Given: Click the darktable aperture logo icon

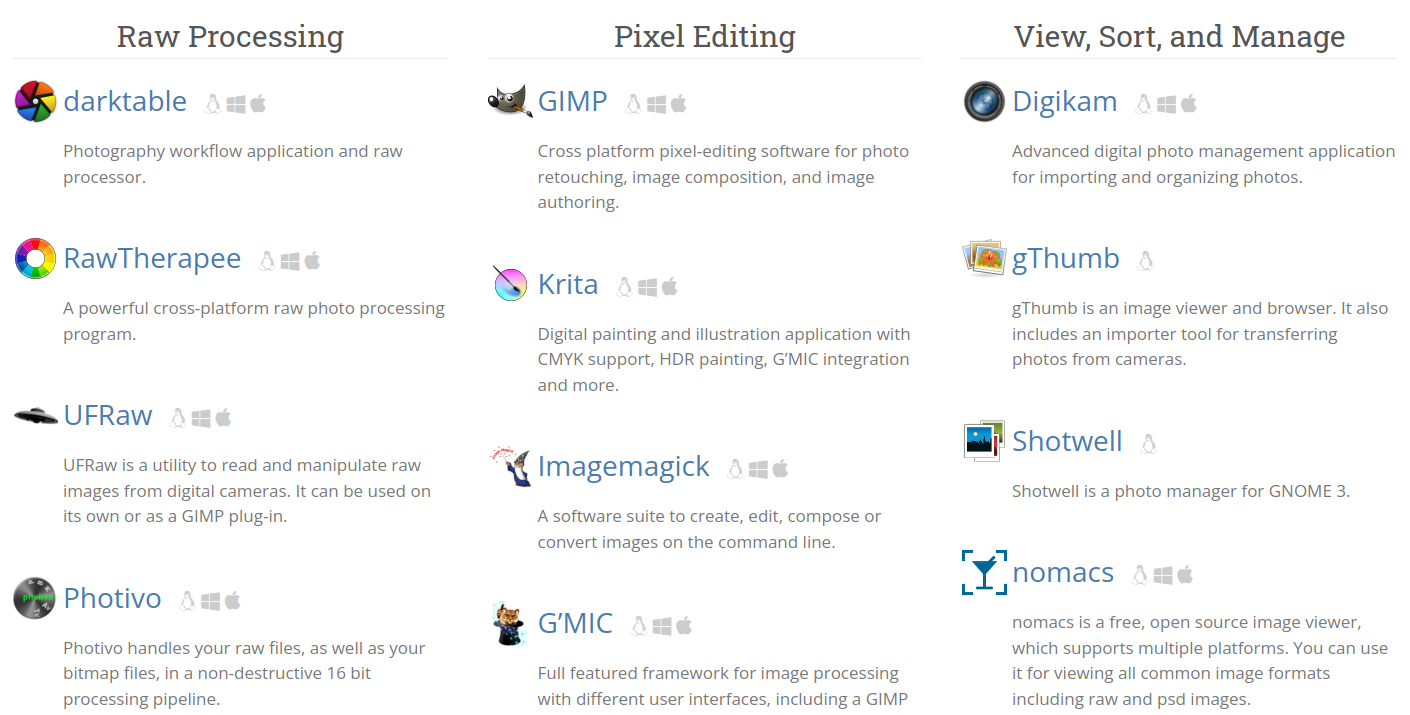Looking at the screenshot, I should pos(35,102).
